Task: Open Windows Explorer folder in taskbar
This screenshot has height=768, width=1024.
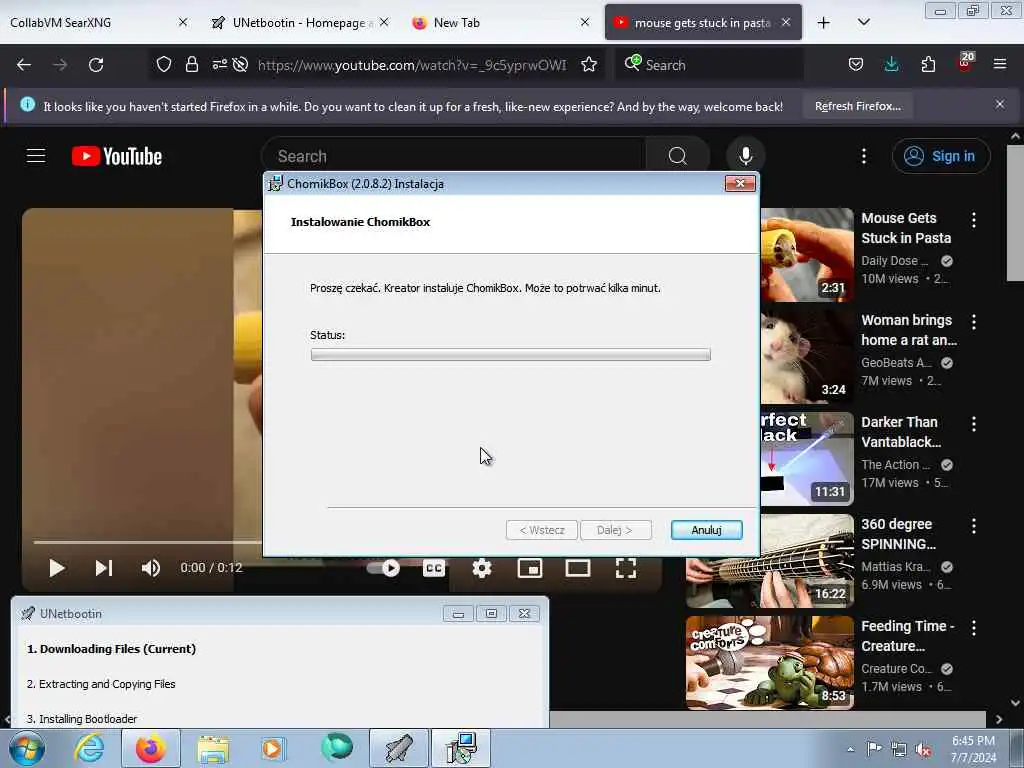Action: coord(213,748)
